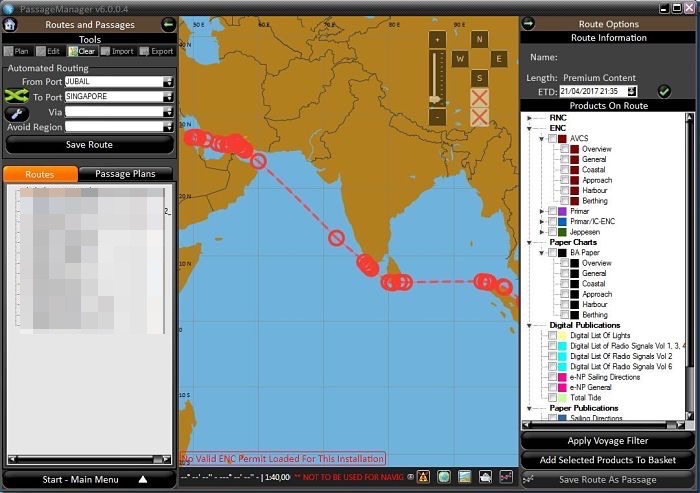Screen dimensions: 700x493
Task: Select the Import tool
Action: pos(118,51)
